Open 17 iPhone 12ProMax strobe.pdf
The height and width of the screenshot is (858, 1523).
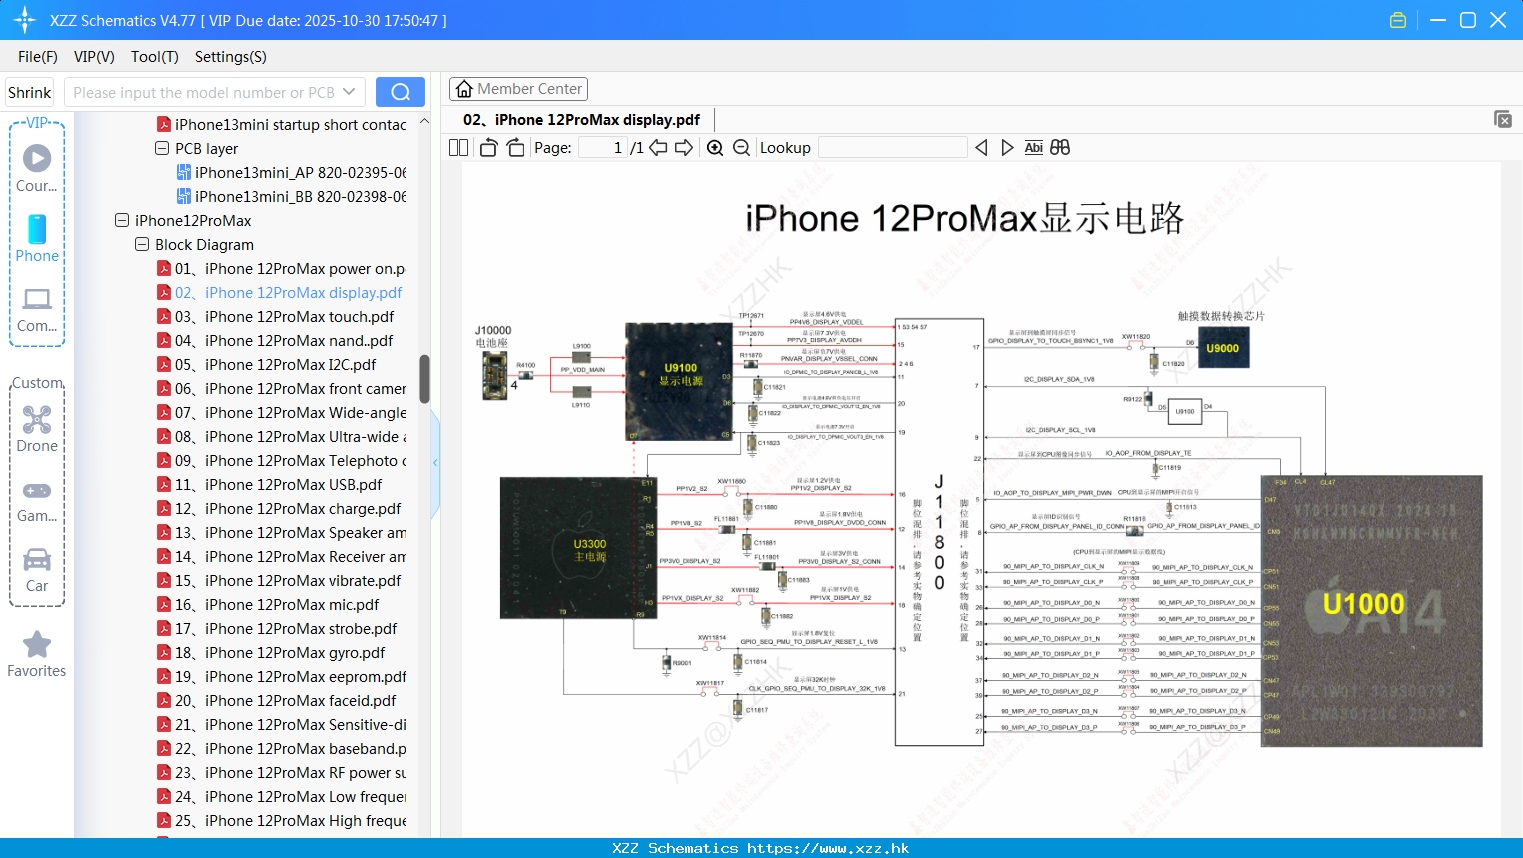tap(277, 628)
